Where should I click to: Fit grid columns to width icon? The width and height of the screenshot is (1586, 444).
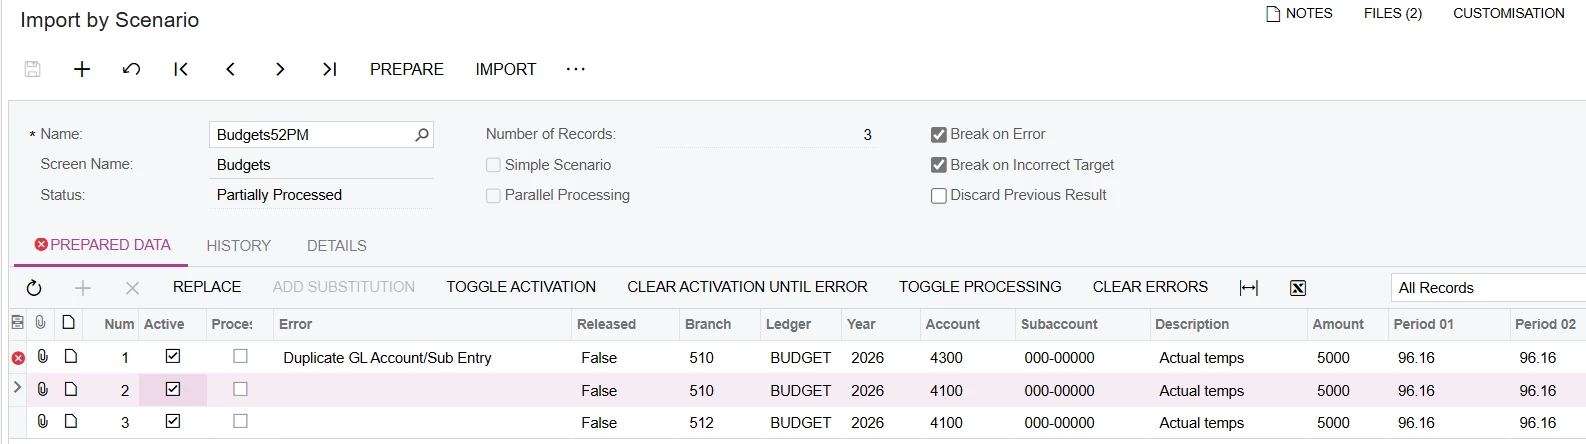point(1248,288)
